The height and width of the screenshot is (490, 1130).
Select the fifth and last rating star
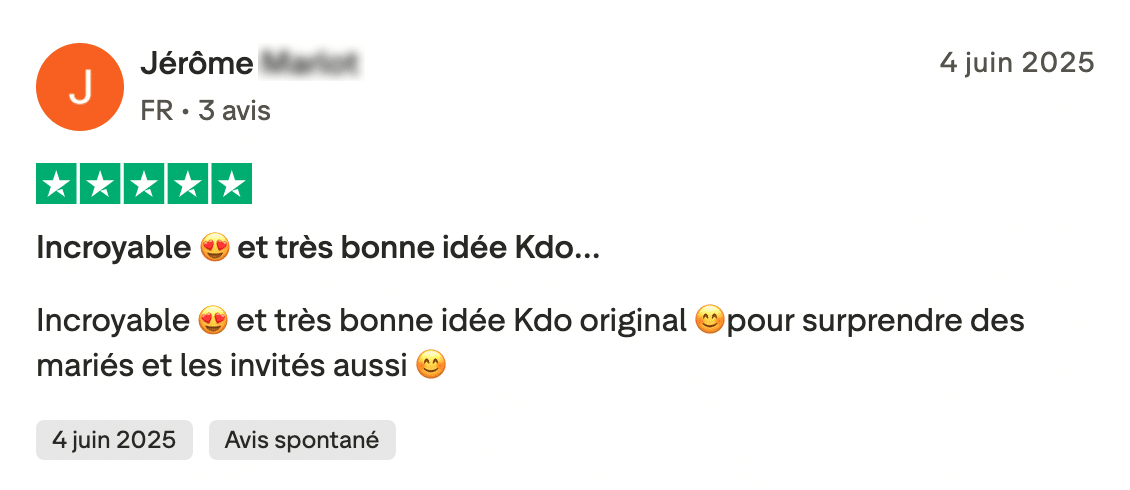231,184
